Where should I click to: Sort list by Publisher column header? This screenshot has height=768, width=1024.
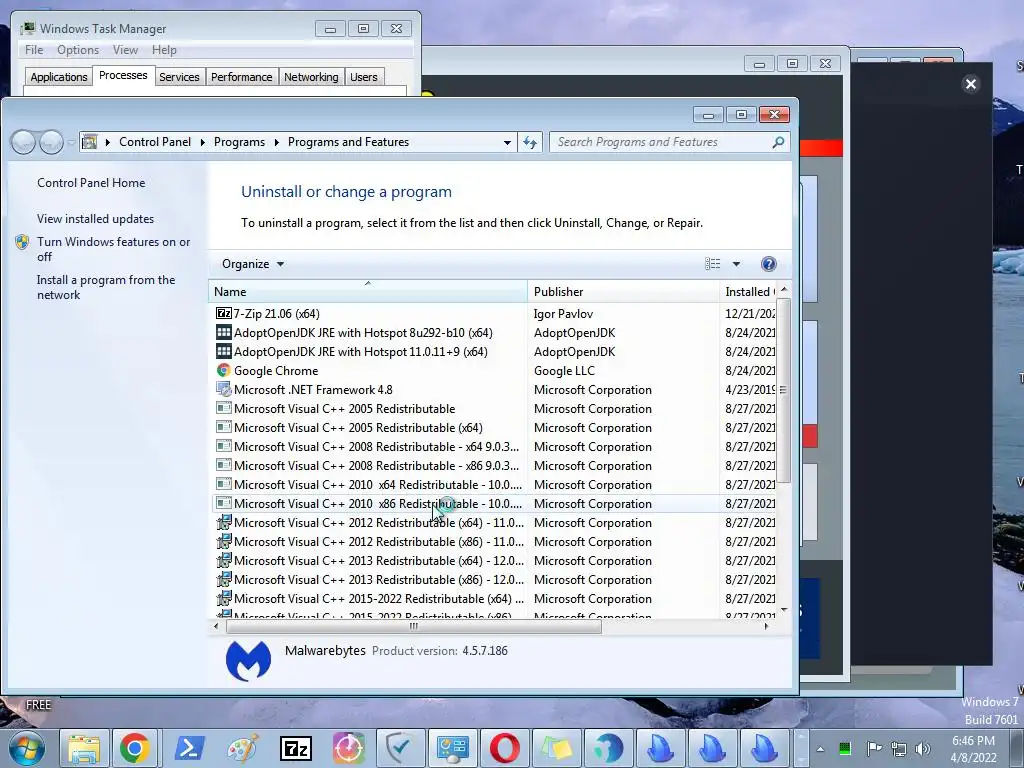tap(623, 292)
